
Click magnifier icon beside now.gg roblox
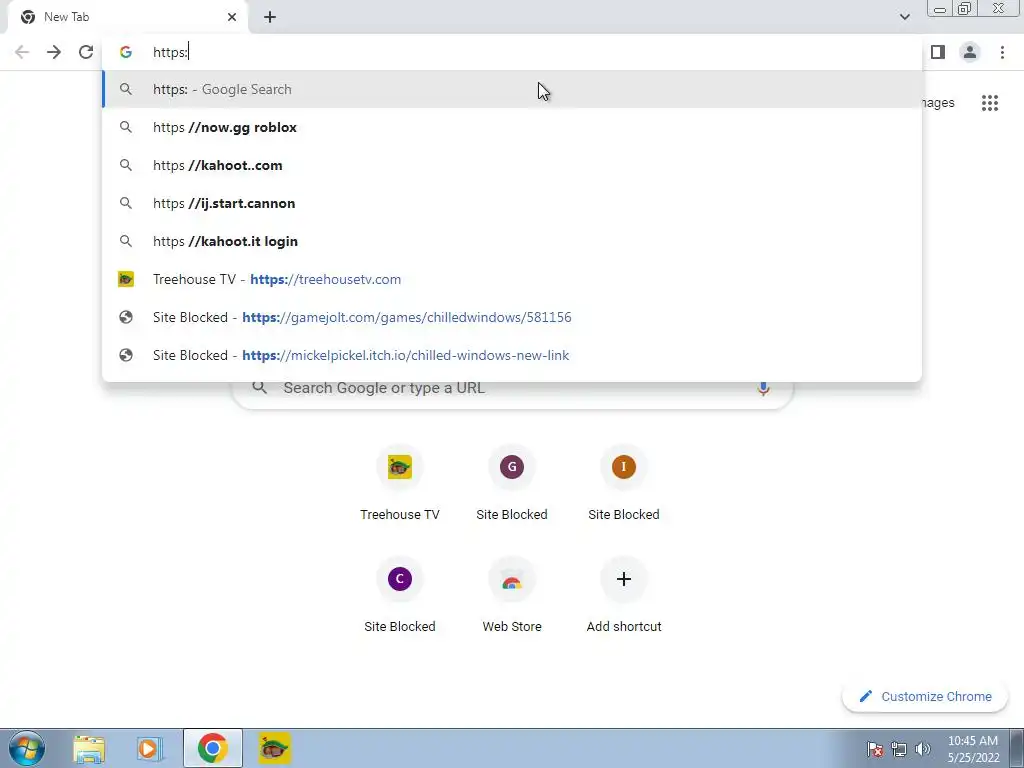[126, 127]
